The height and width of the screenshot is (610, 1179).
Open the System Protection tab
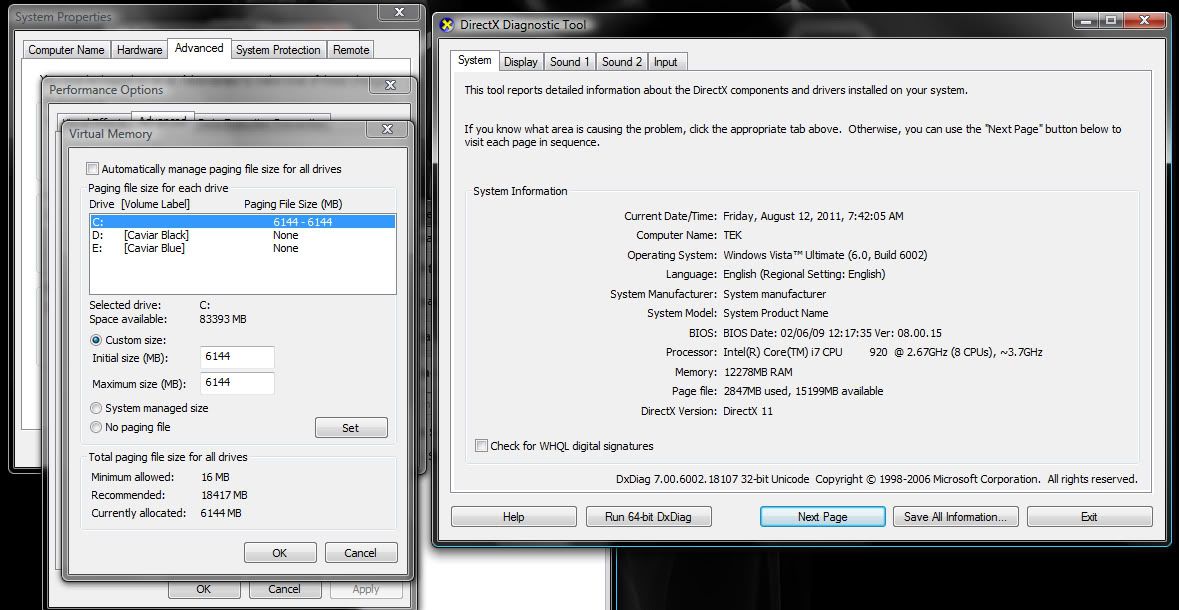278,50
